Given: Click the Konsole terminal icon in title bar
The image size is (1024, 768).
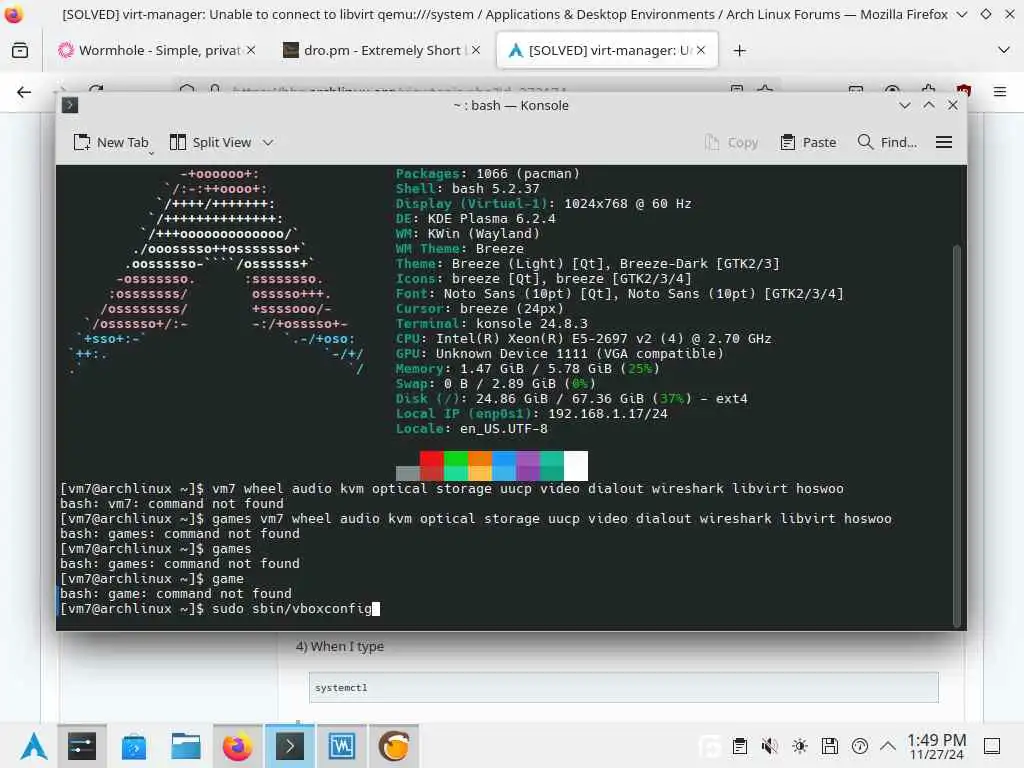Looking at the screenshot, I should click(70, 105).
